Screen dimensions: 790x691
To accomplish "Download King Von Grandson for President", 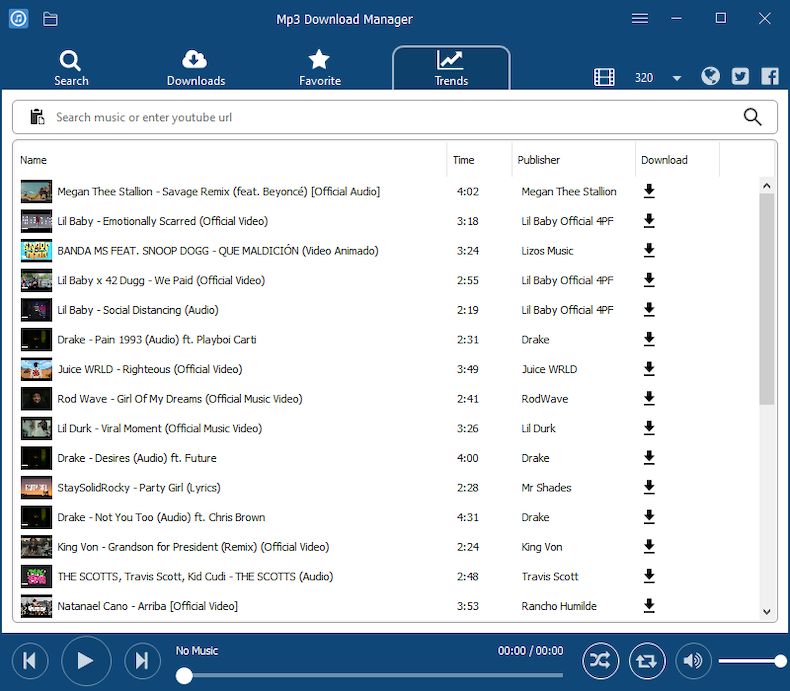I will [x=649, y=546].
